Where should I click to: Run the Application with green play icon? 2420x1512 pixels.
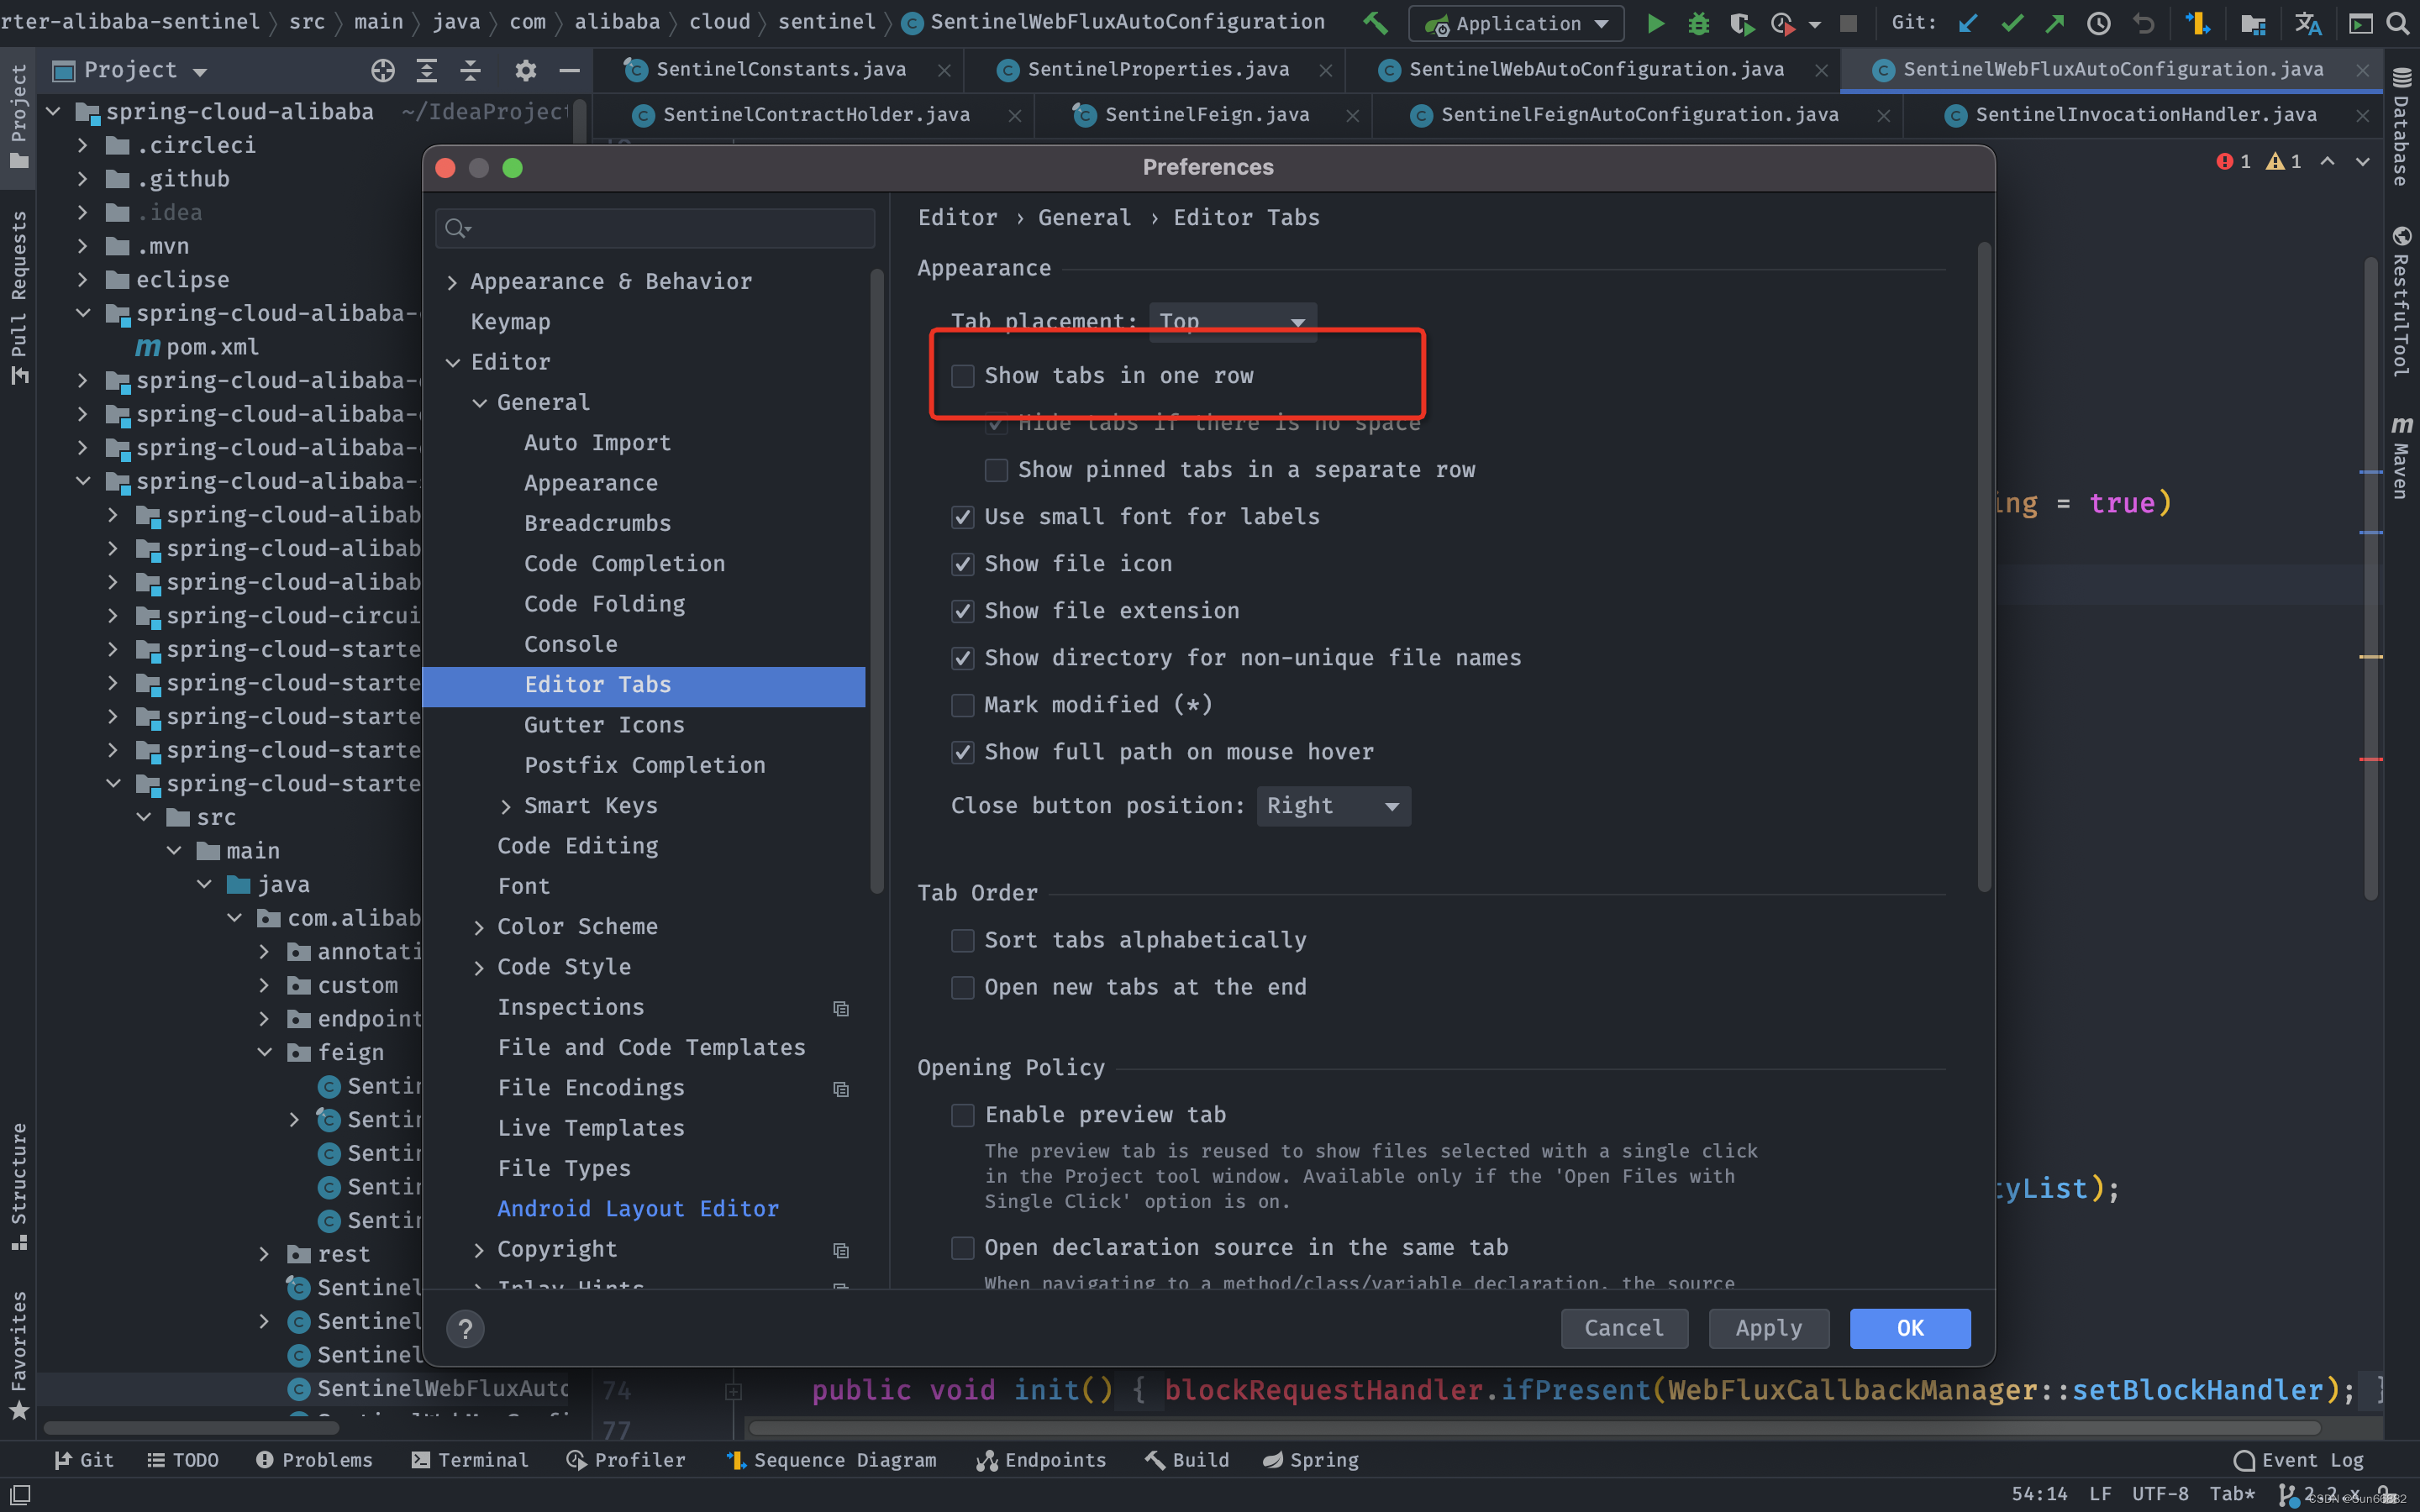(x=1656, y=23)
